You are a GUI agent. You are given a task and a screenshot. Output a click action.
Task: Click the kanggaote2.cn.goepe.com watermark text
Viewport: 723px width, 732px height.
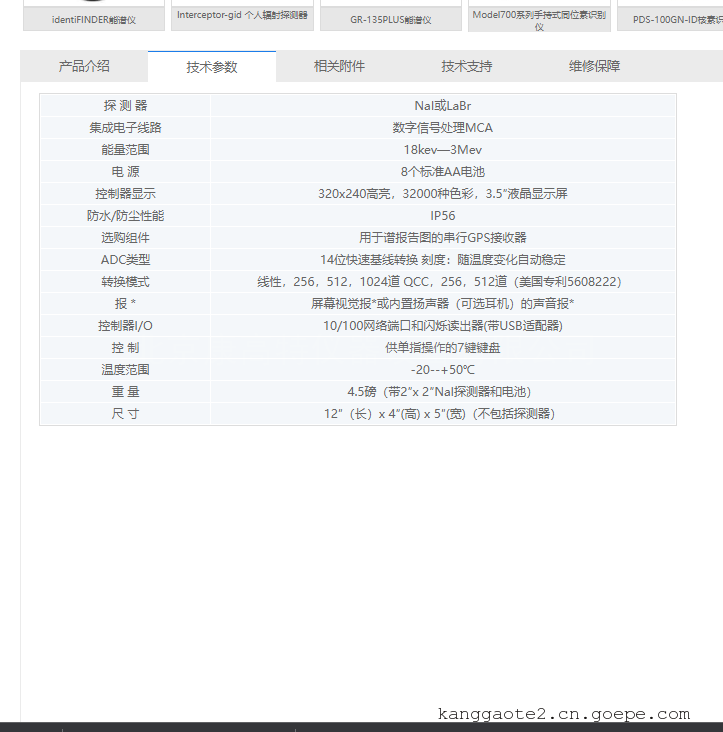coord(563,714)
